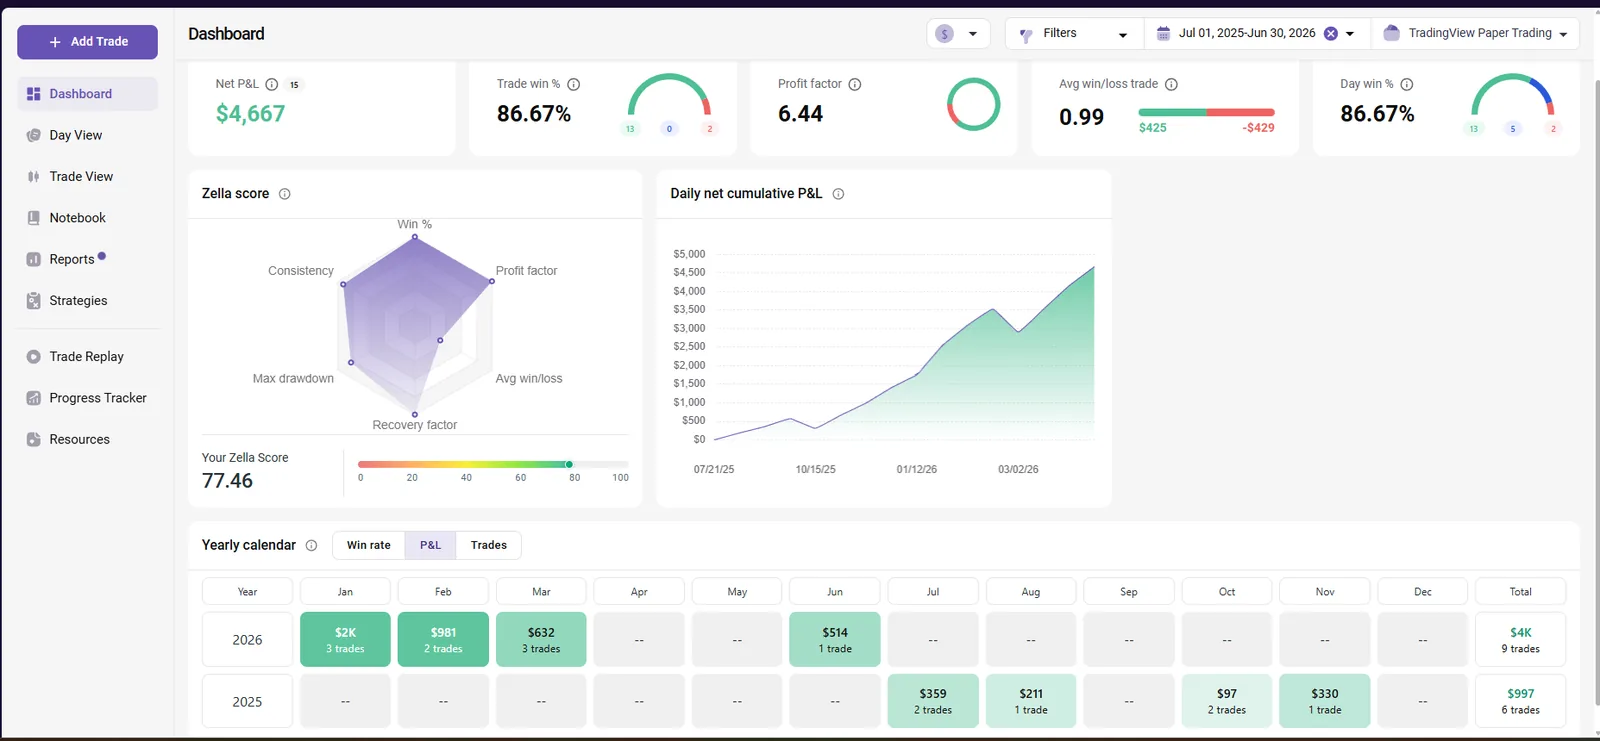The width and height of the screenshot is (1600, 741).
Task: Launch Trade Replay from sidebar
Action: point(87,356)
